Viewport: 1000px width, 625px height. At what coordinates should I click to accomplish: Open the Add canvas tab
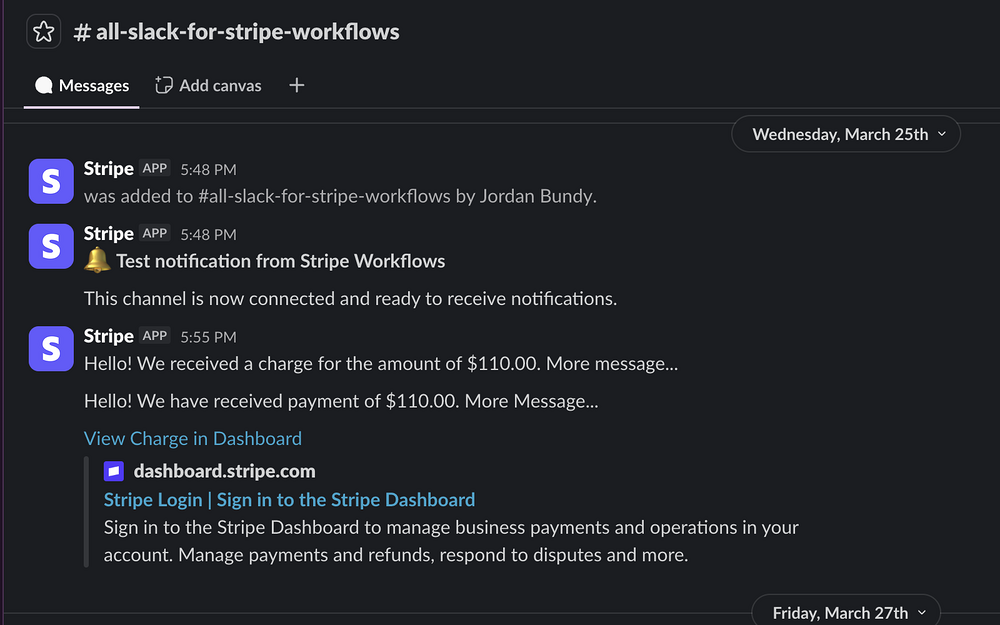[x=208, y=85]
